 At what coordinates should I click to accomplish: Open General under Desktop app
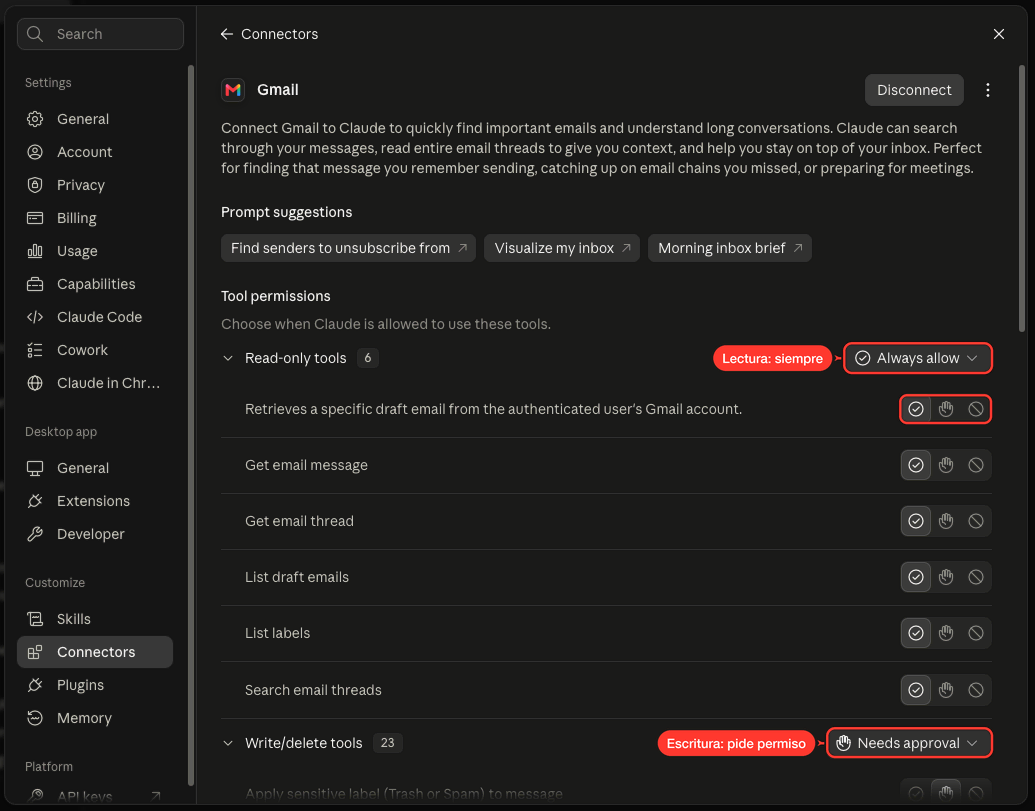[x=95, y=469]
